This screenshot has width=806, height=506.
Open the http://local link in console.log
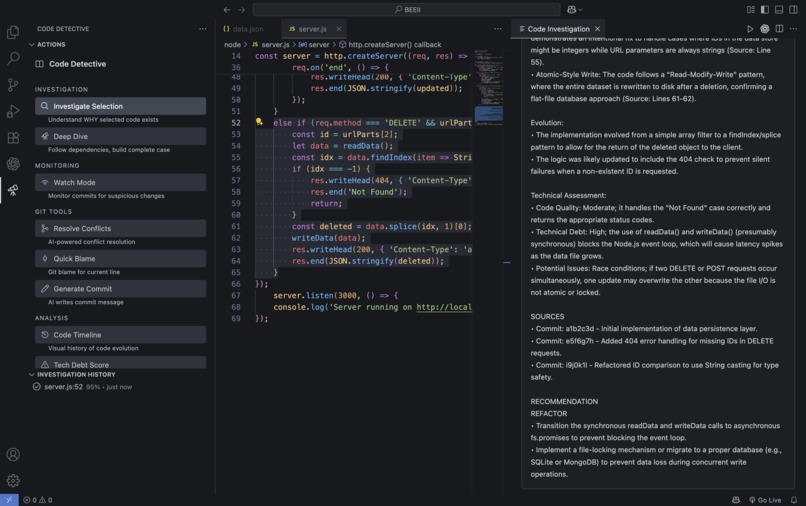(444, 307)
